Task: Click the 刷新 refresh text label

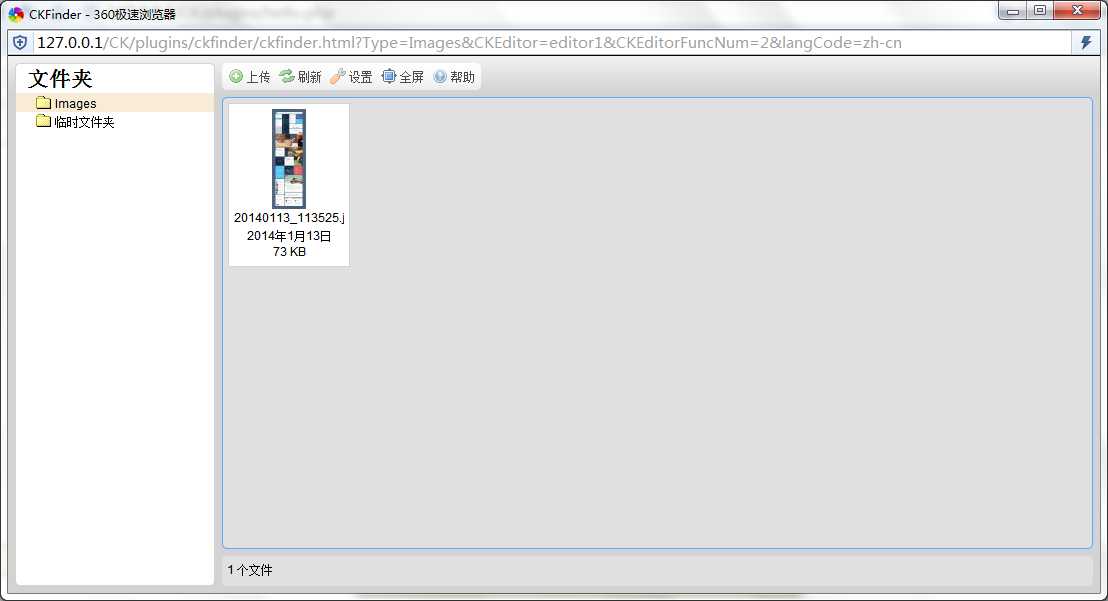Action: [309, 77]
